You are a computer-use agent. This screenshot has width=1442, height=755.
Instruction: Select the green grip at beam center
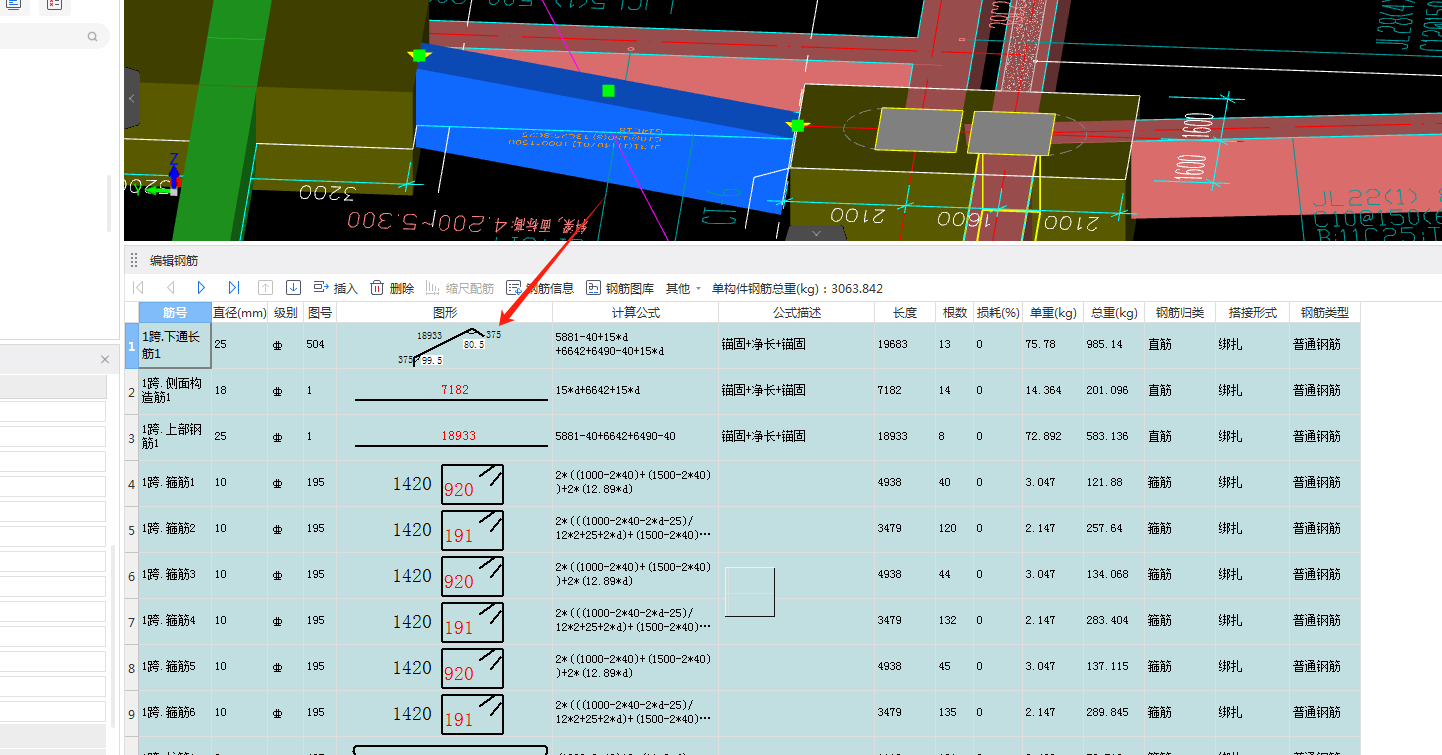click(608, 91)
